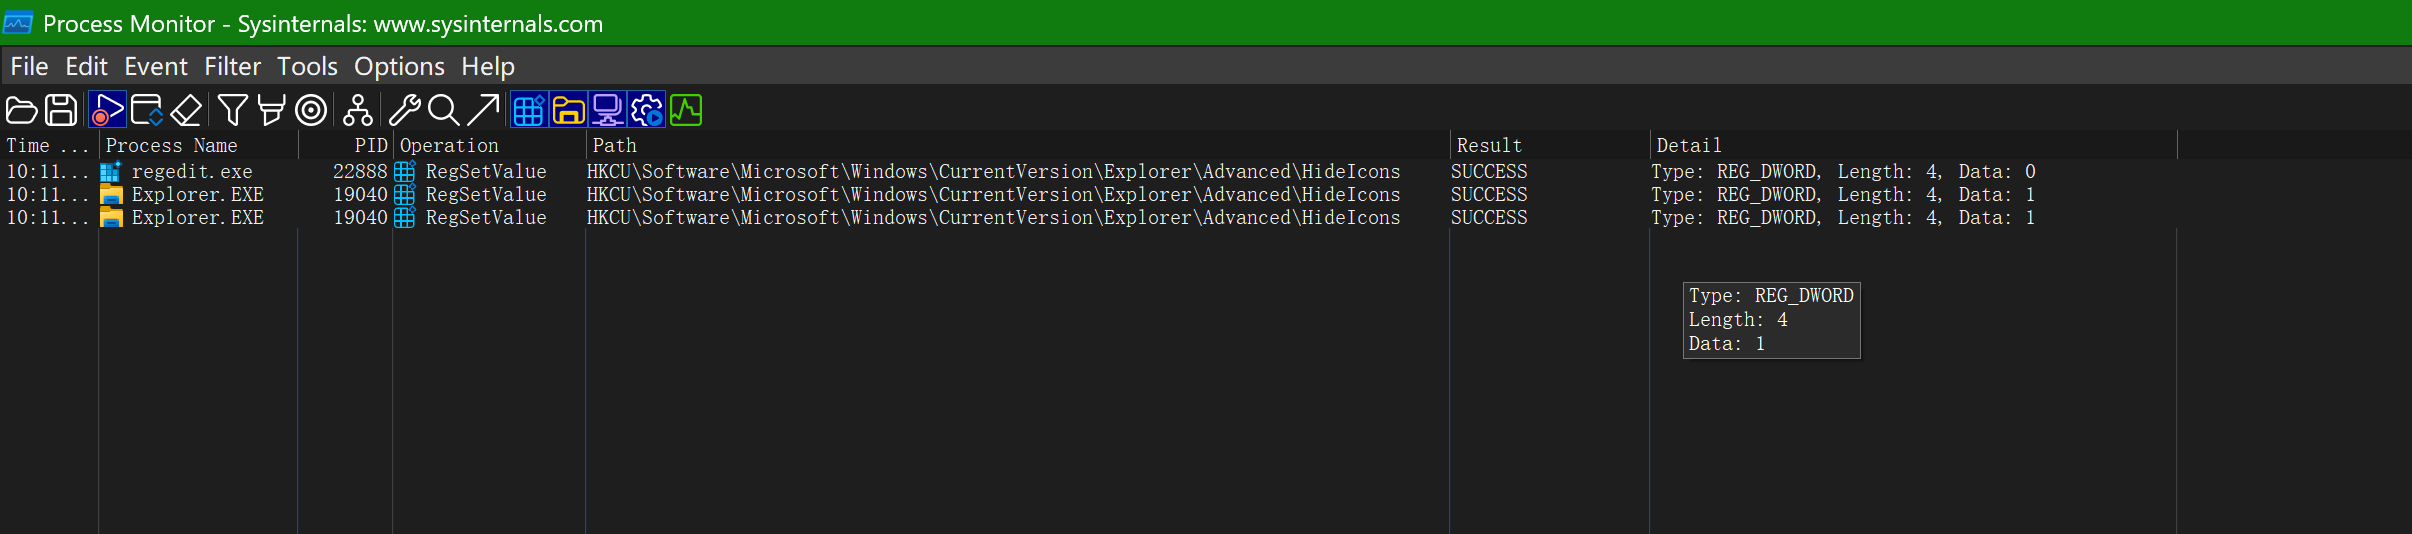This screenshot has height=534, width=2412.
Task: Click SUCCESS result in regedit.exe row
Action: [1489, 171]
